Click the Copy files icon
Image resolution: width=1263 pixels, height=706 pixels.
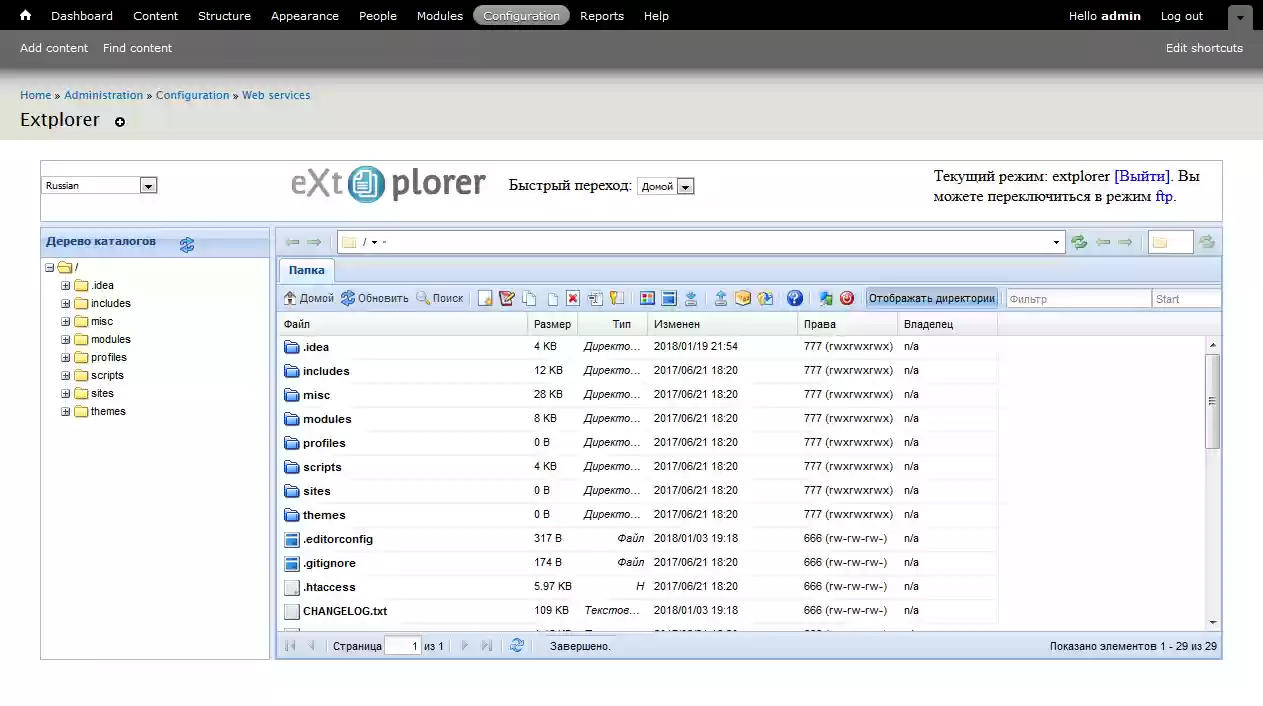pos(529,297)
